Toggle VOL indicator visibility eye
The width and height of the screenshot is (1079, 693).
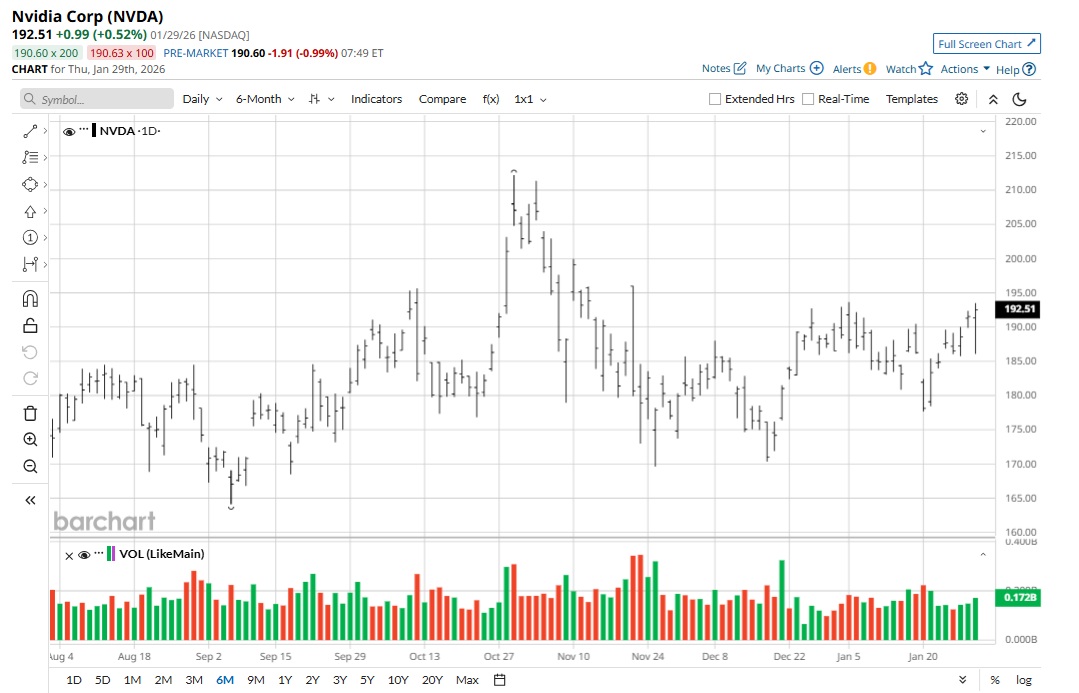coord(84,555)
